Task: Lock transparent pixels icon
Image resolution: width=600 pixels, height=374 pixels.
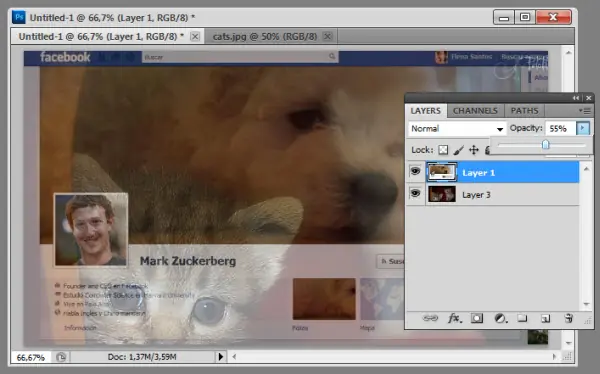Action: pyautogui.click(x=443, y=150)
